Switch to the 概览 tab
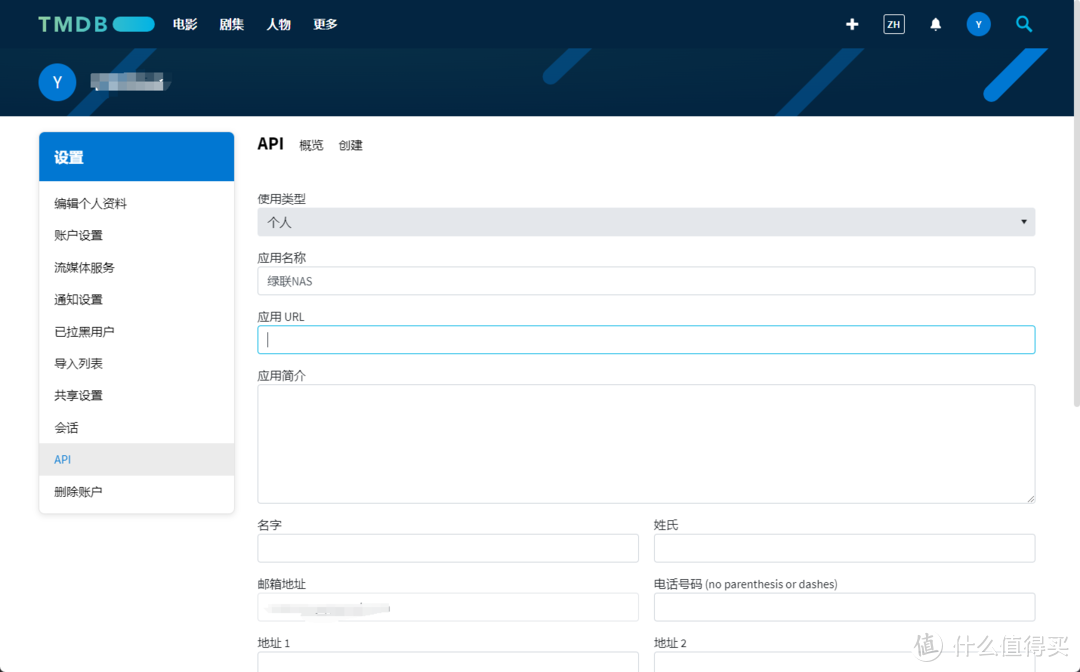The image size is (1080, 672). (311, 144)
